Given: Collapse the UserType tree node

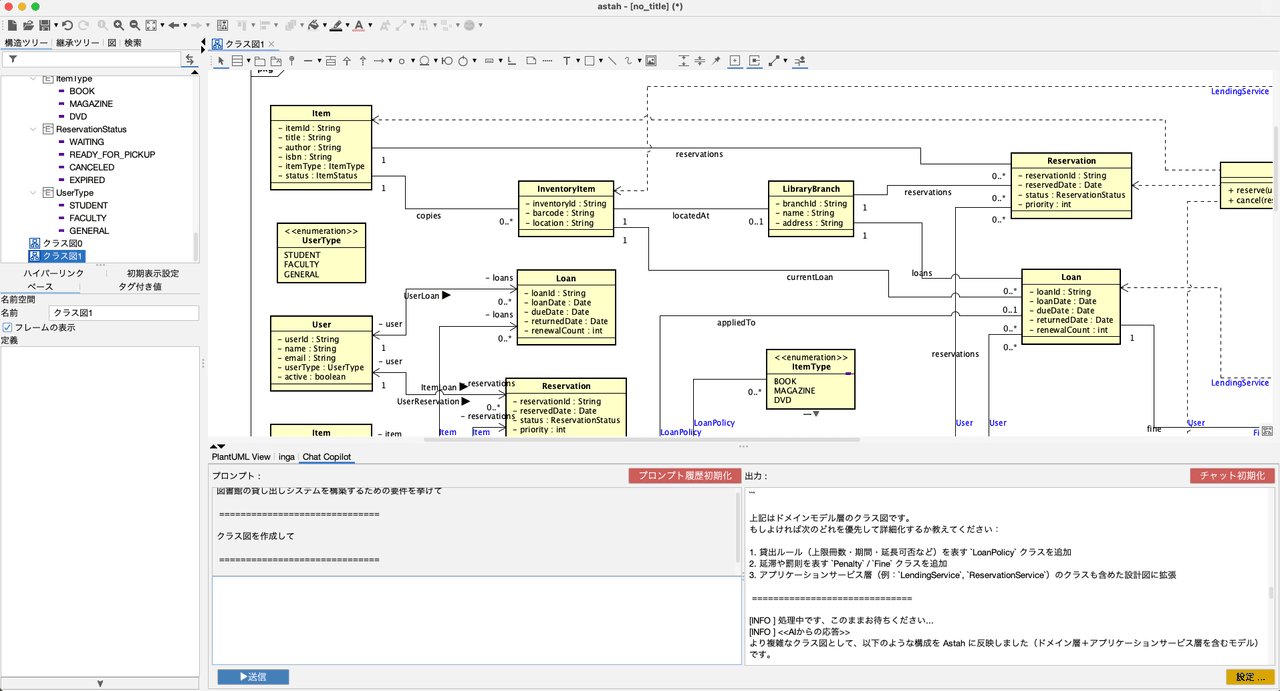Looking at the screenshot, I should tap(34, 192).
